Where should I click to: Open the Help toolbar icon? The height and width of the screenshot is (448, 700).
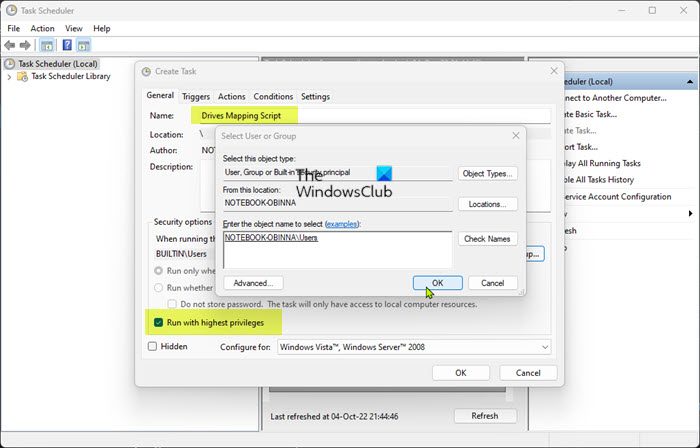(x=67, y=45)
